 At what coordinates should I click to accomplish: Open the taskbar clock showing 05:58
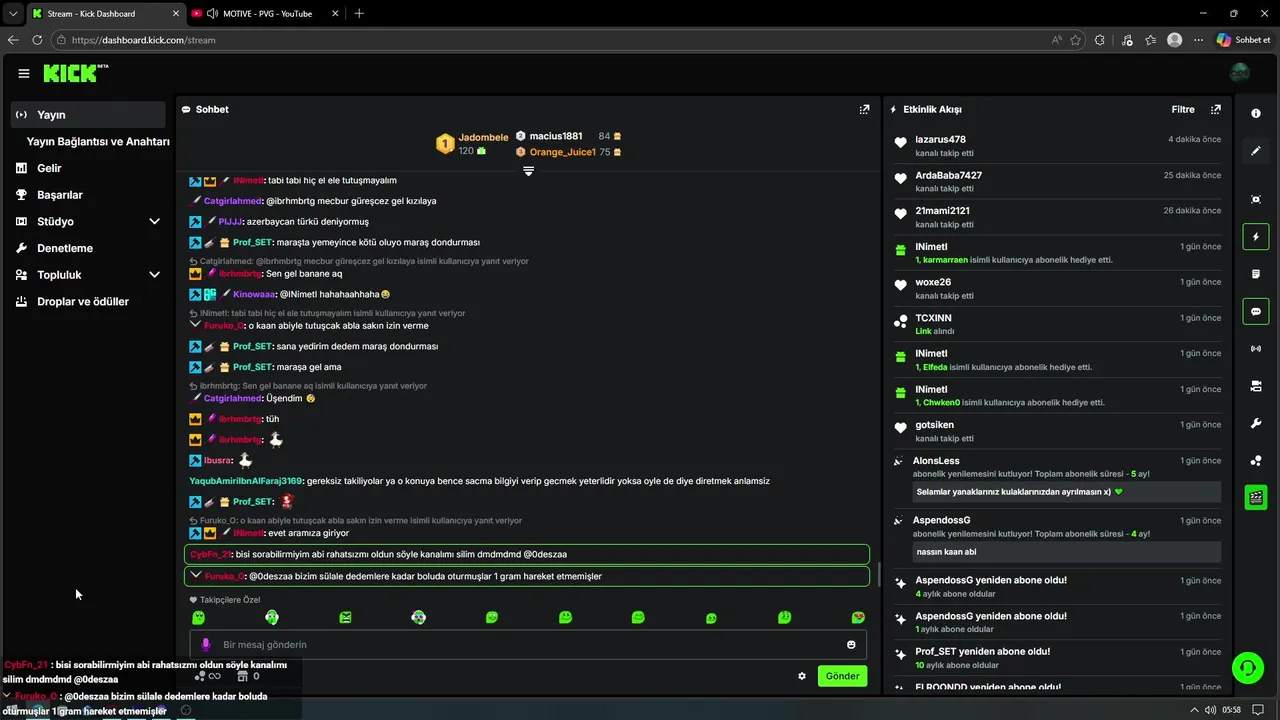[1232, 710]
